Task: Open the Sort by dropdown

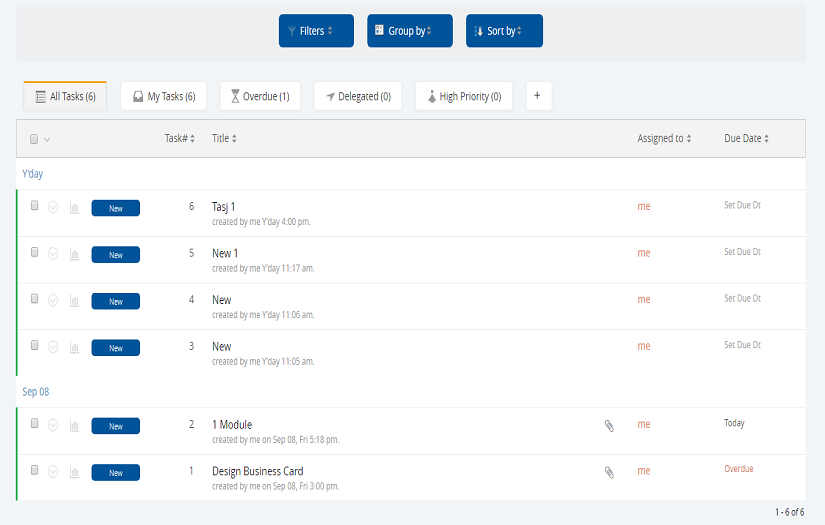Action: (x=504, y=31)
